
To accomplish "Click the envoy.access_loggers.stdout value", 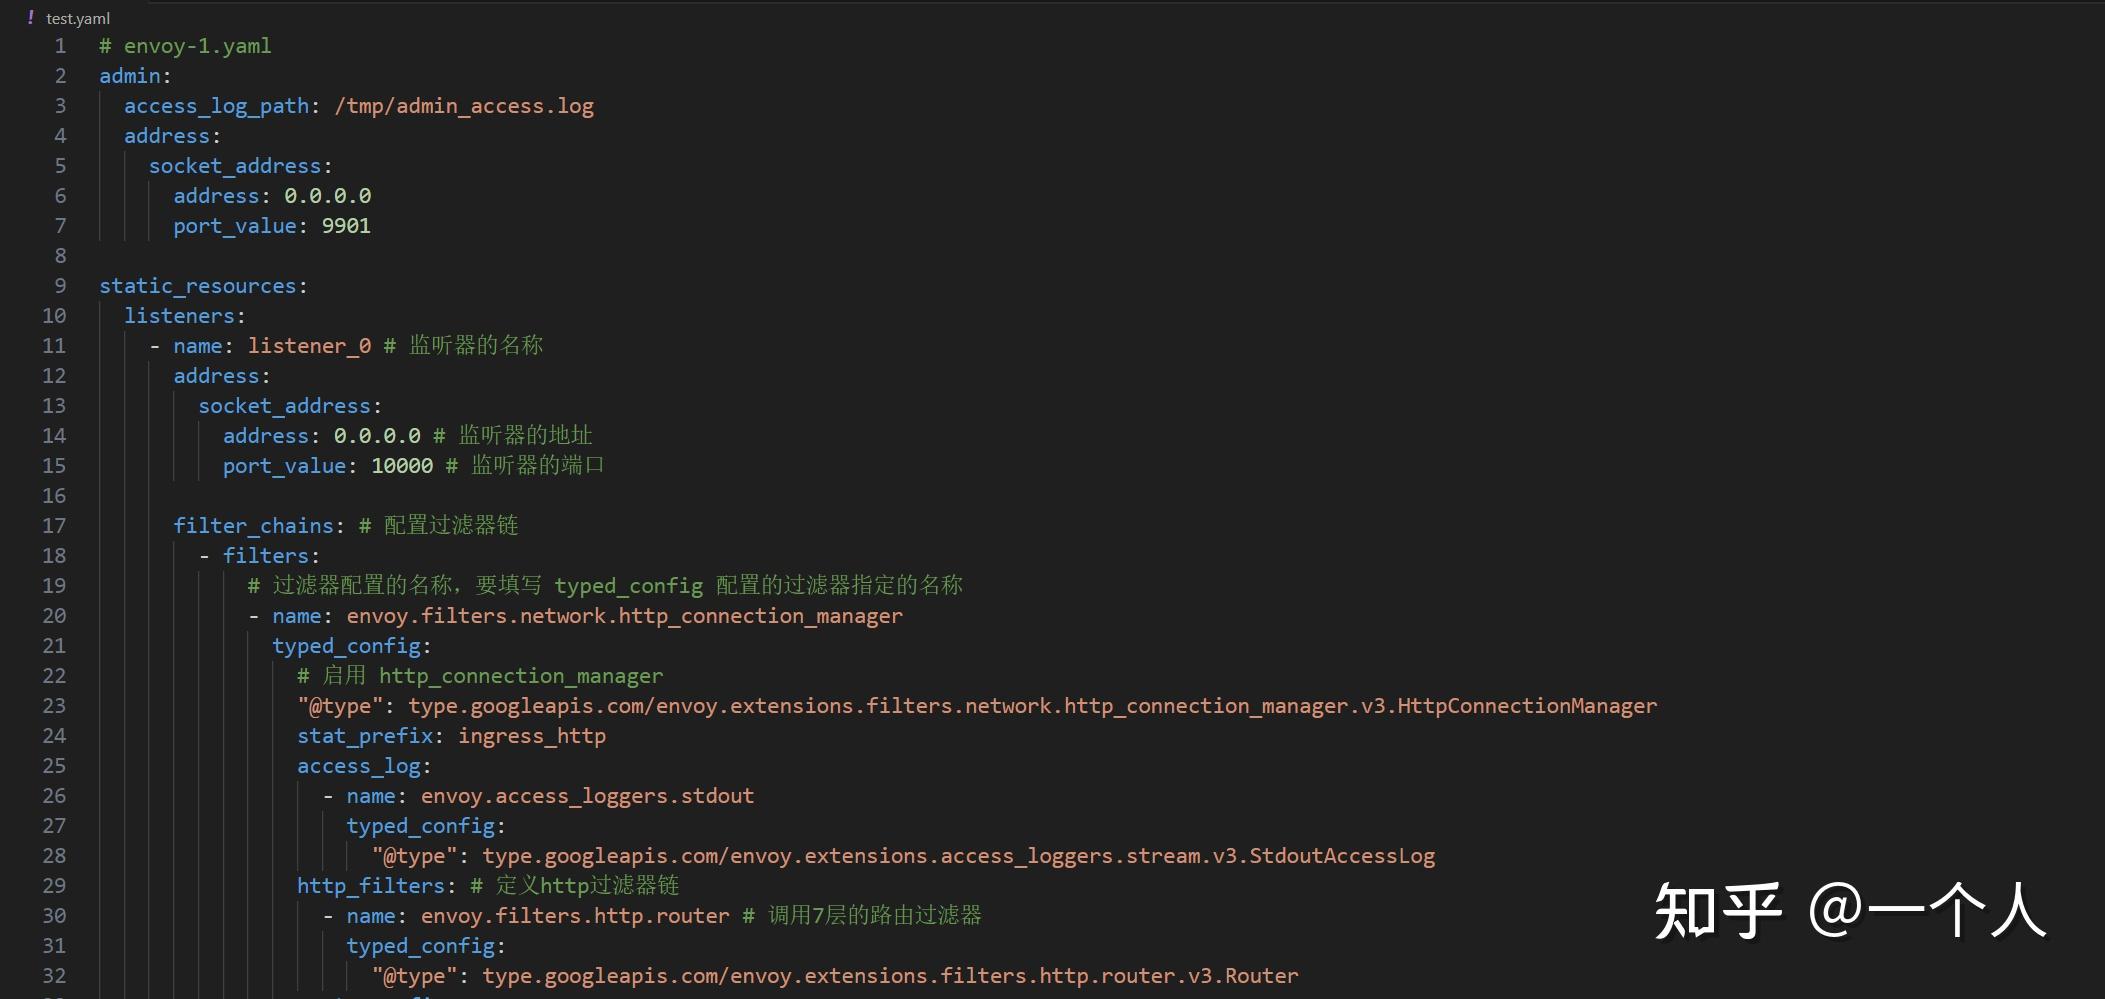I will tap(587, 796).
